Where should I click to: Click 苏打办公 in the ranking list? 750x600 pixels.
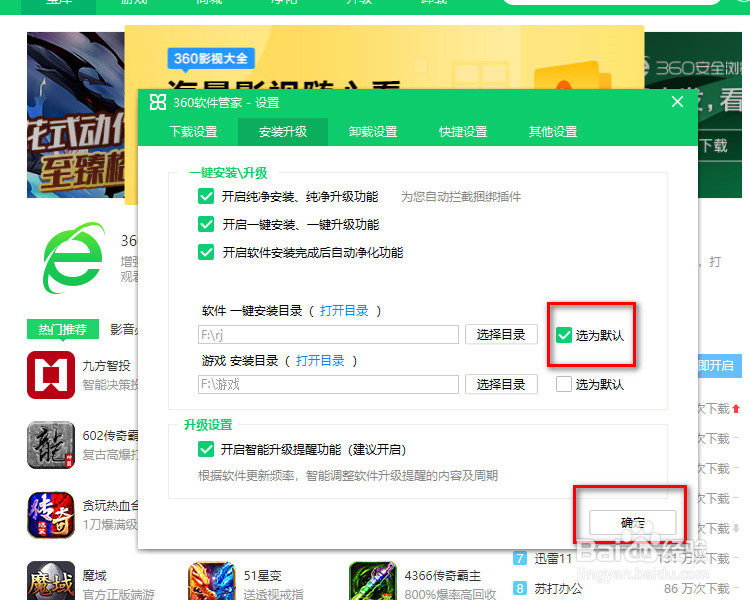coord(558,588)
